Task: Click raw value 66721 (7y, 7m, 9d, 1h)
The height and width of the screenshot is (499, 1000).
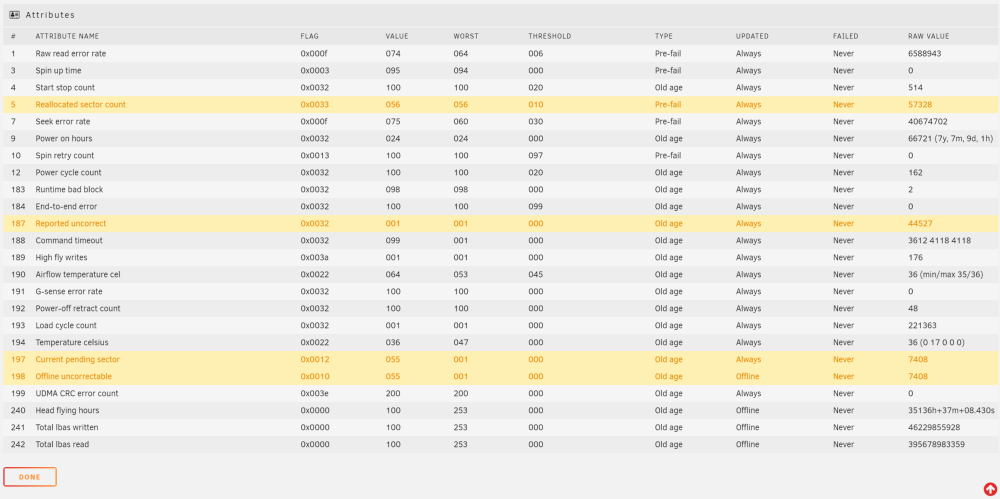Action: point(950,138)
